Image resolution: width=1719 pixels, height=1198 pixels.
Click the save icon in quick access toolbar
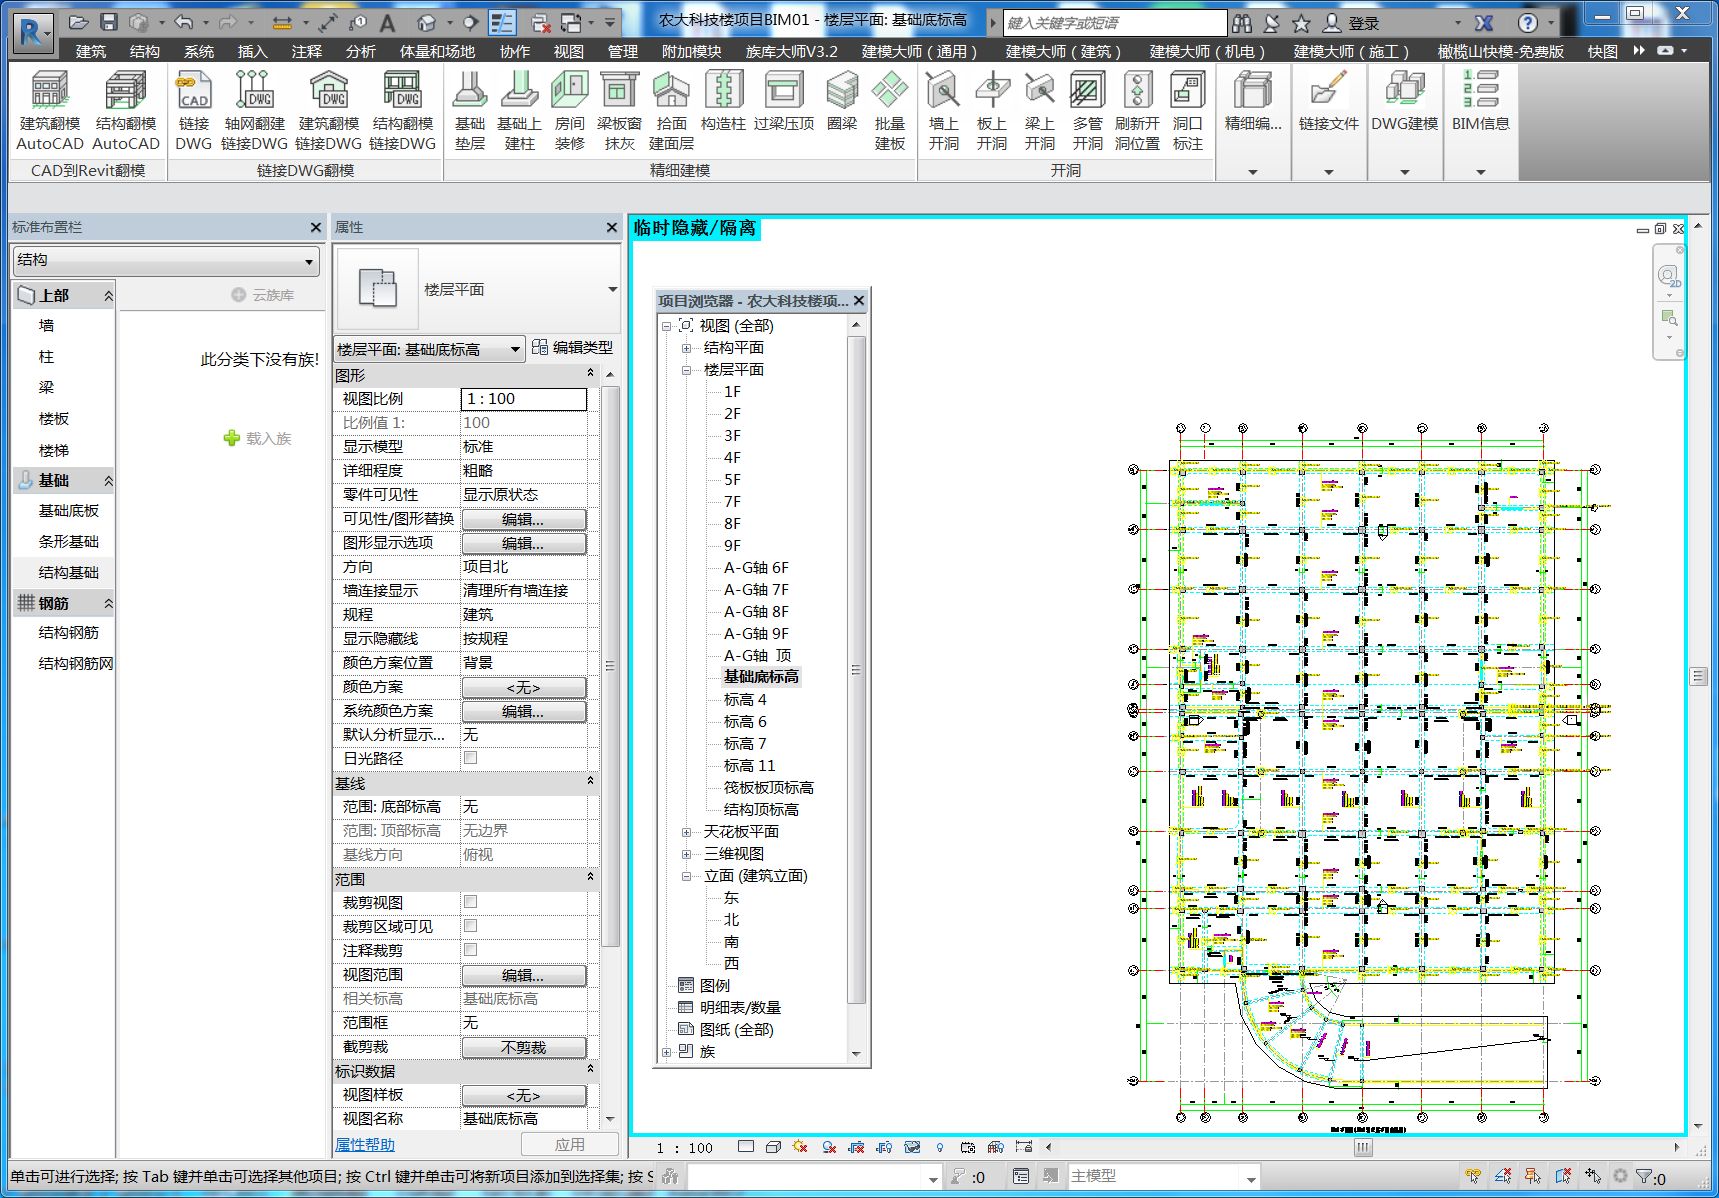click(x=109, y=22)
